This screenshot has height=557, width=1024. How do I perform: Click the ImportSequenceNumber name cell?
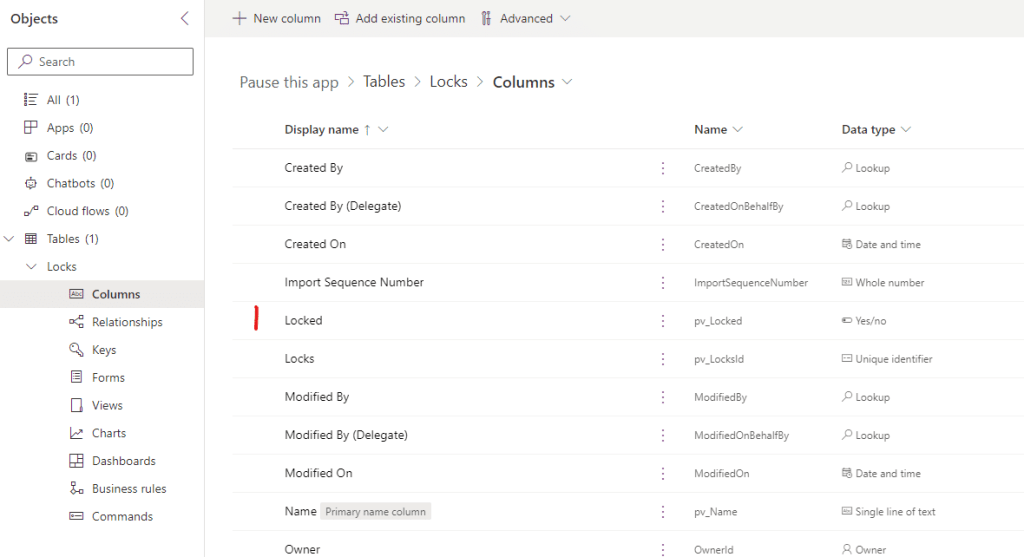point(750,283)
